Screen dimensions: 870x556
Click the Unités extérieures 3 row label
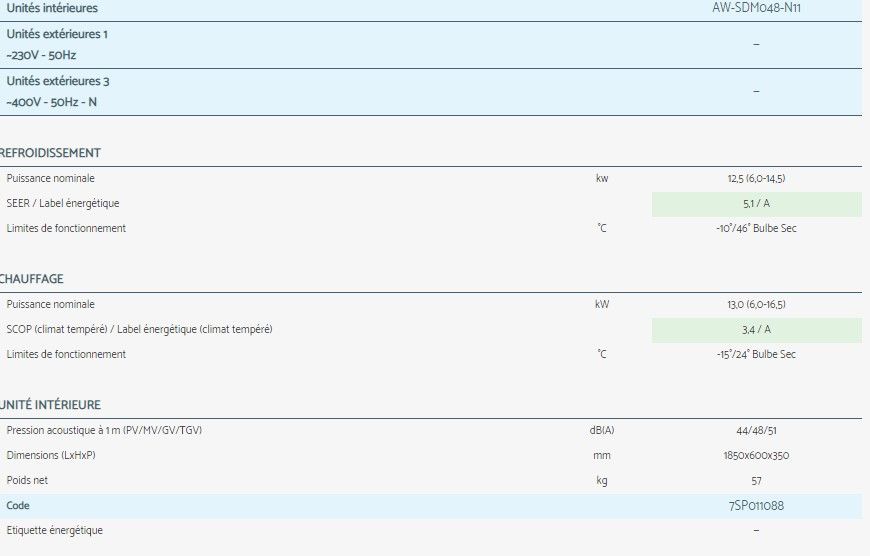58,81
